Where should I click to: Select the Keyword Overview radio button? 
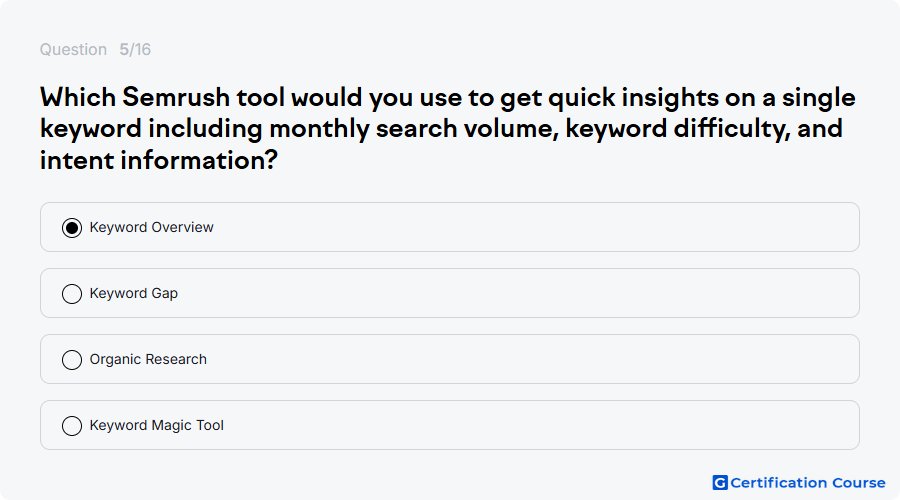click(x=72, y=228)
